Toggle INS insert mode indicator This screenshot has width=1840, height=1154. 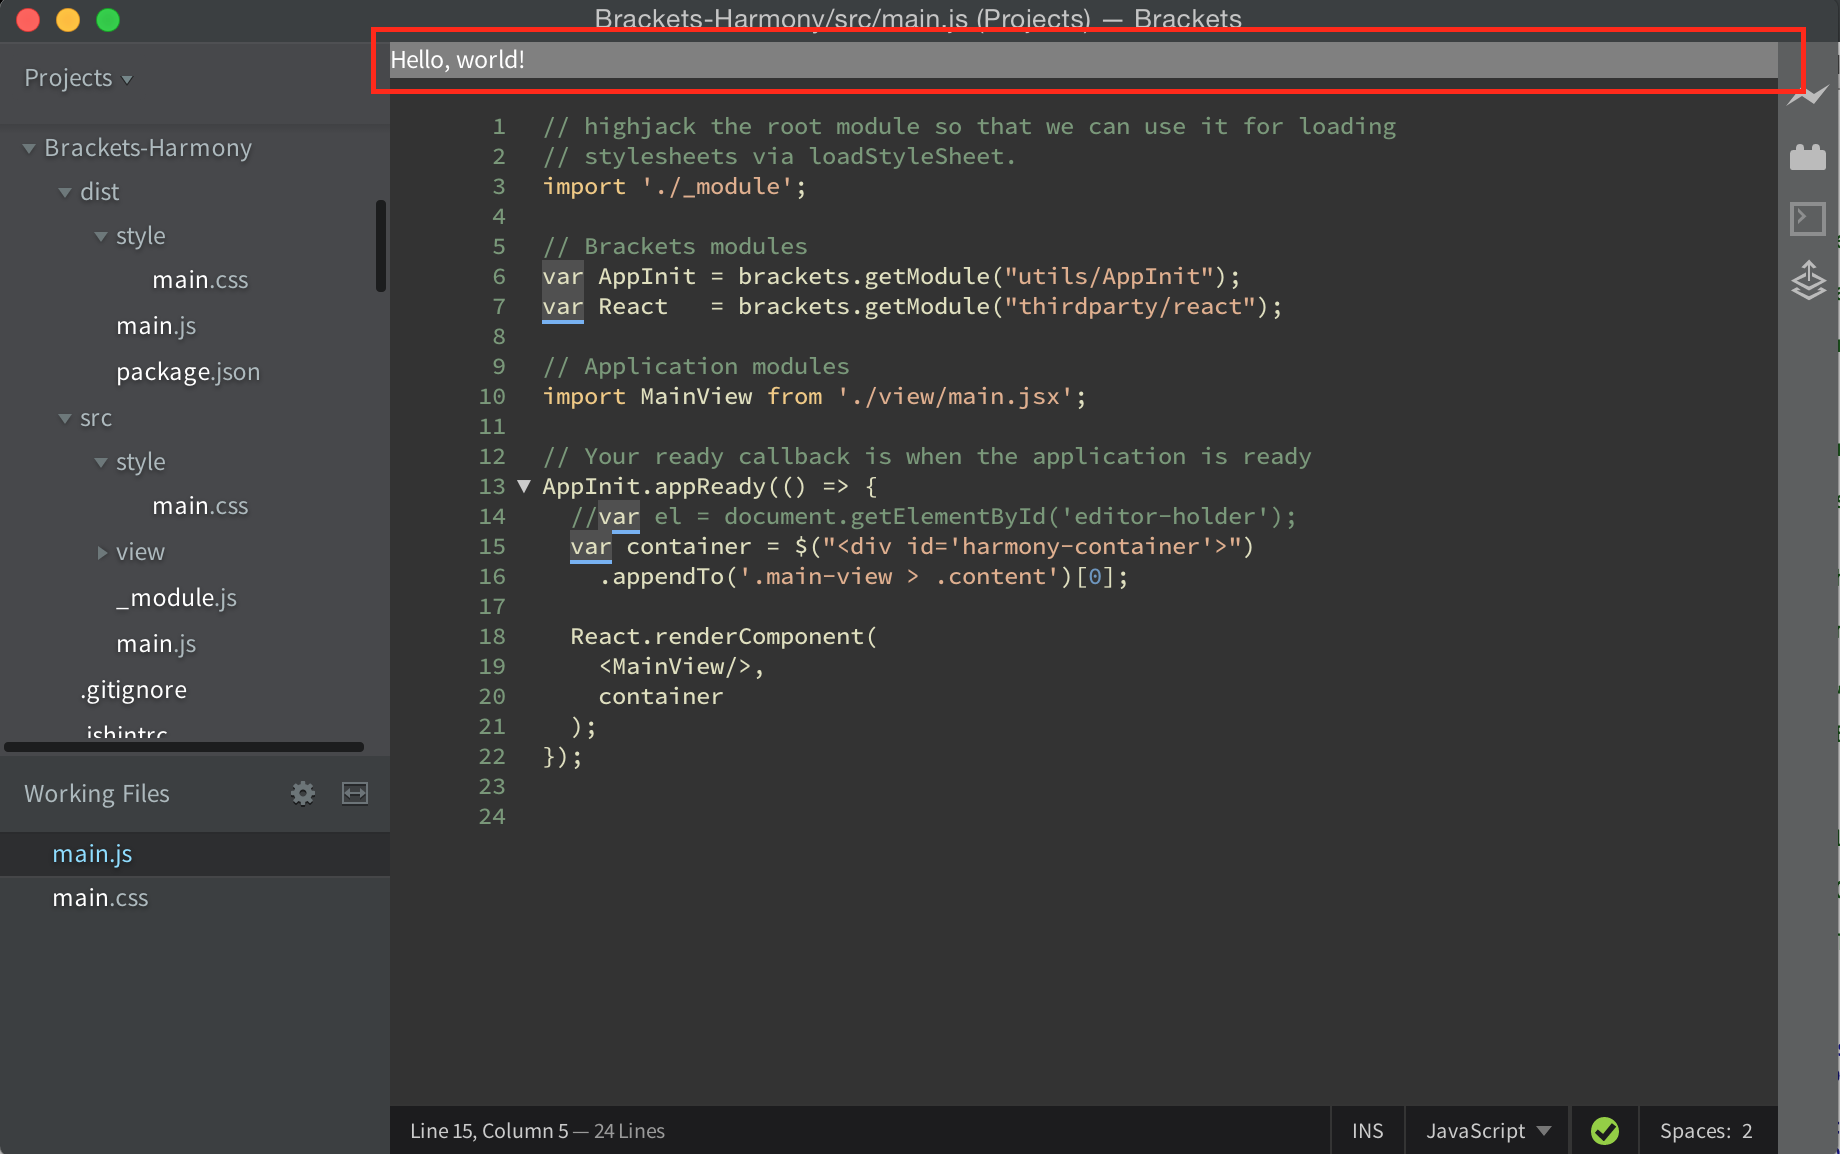1367,1130
